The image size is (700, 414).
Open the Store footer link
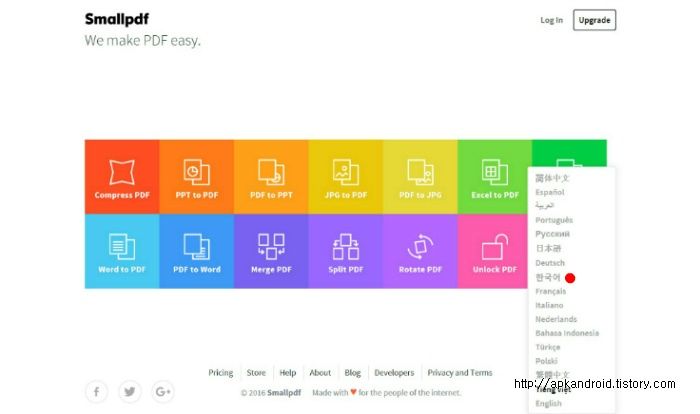256,372
